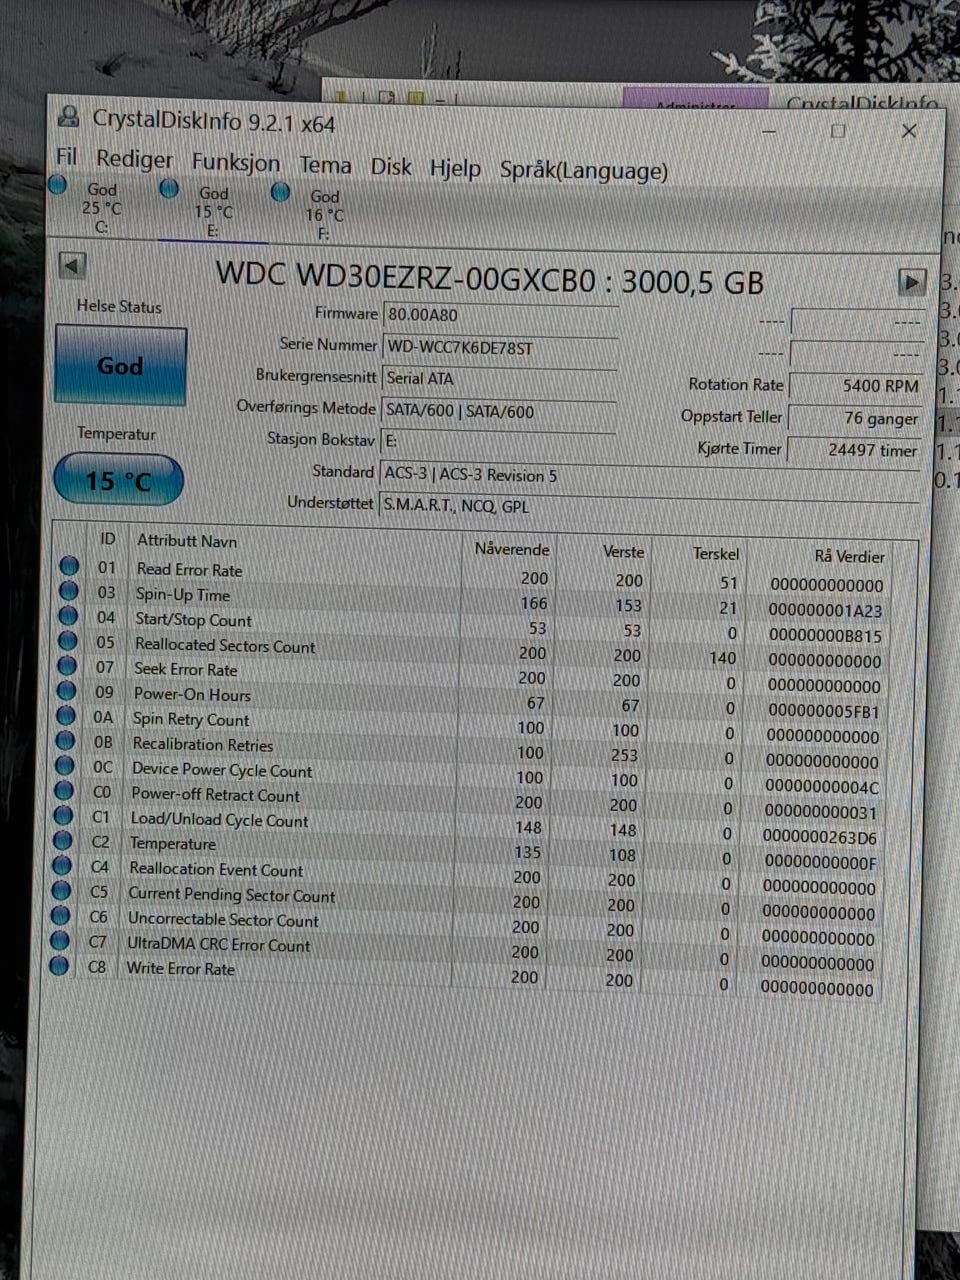This screenshot has width=960, height=1280.
Task: Click status icon for Seek Error Rate
Action: 67,666
